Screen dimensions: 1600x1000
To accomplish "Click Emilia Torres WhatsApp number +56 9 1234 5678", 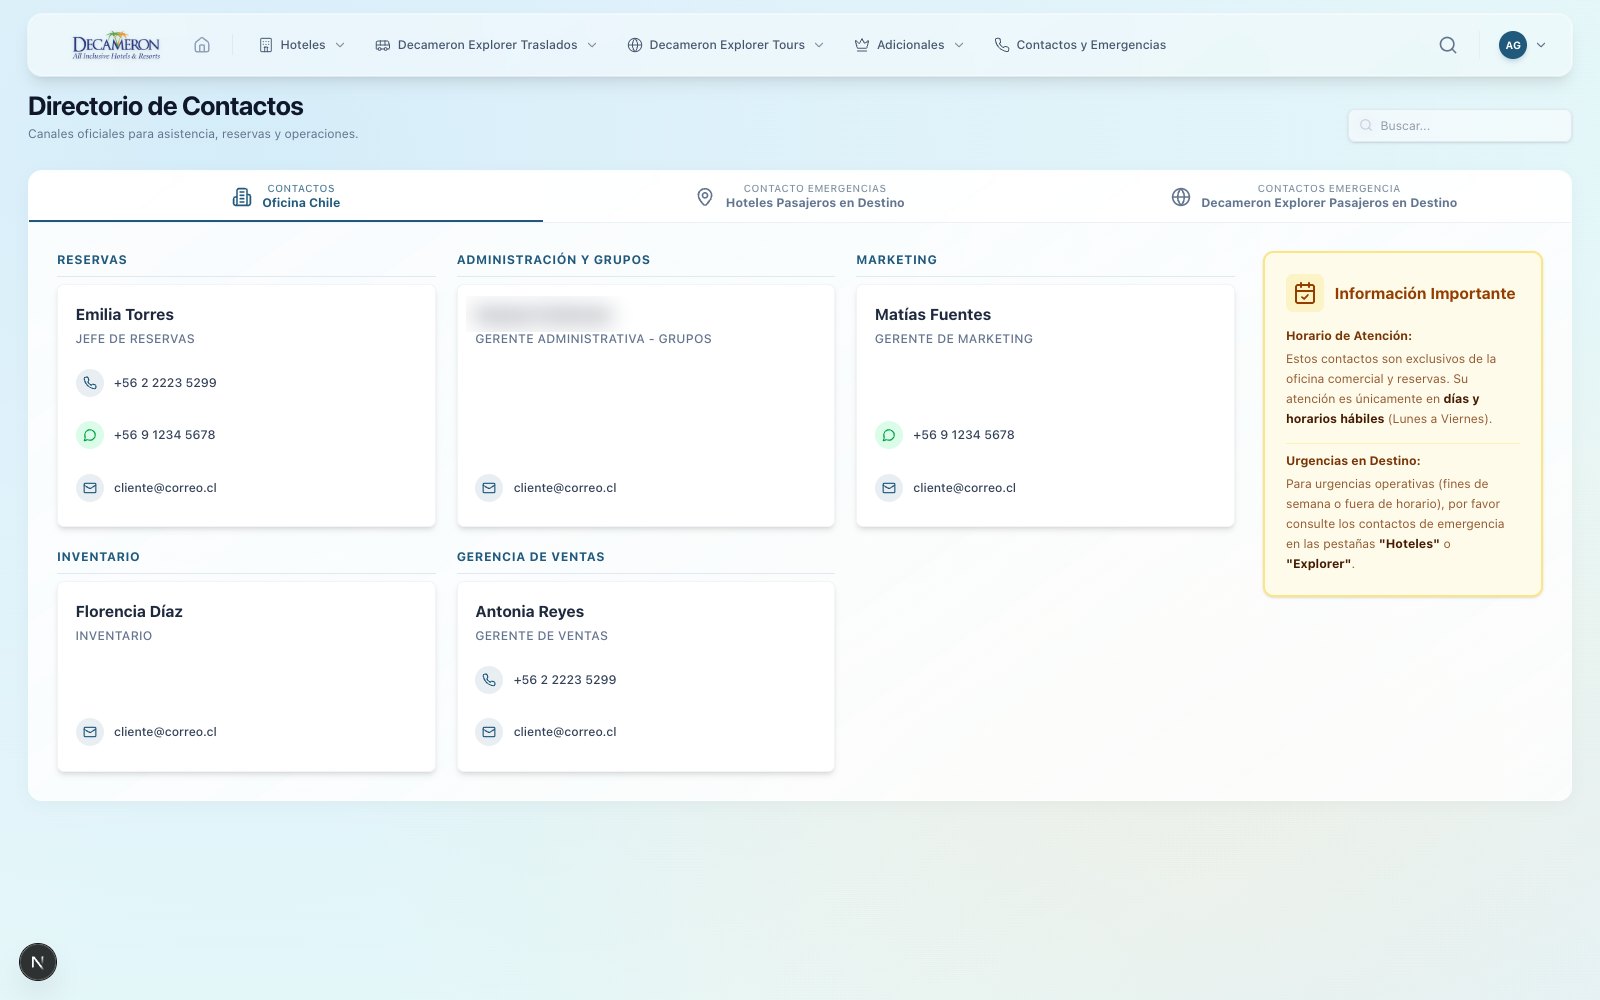I will (165, 435).
